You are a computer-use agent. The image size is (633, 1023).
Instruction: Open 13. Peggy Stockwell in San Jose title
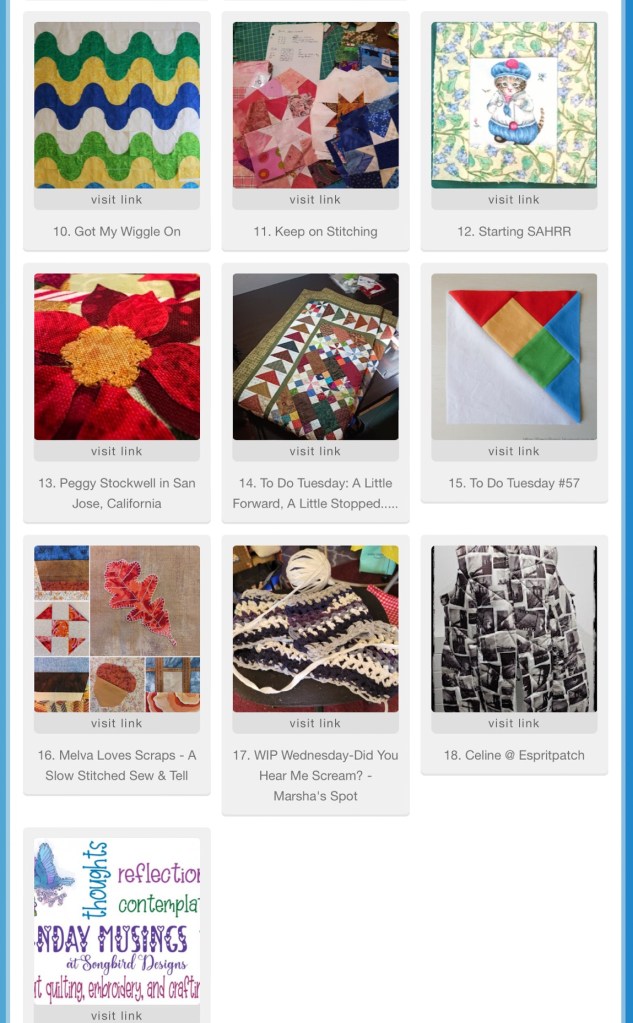tap(117, 493)
